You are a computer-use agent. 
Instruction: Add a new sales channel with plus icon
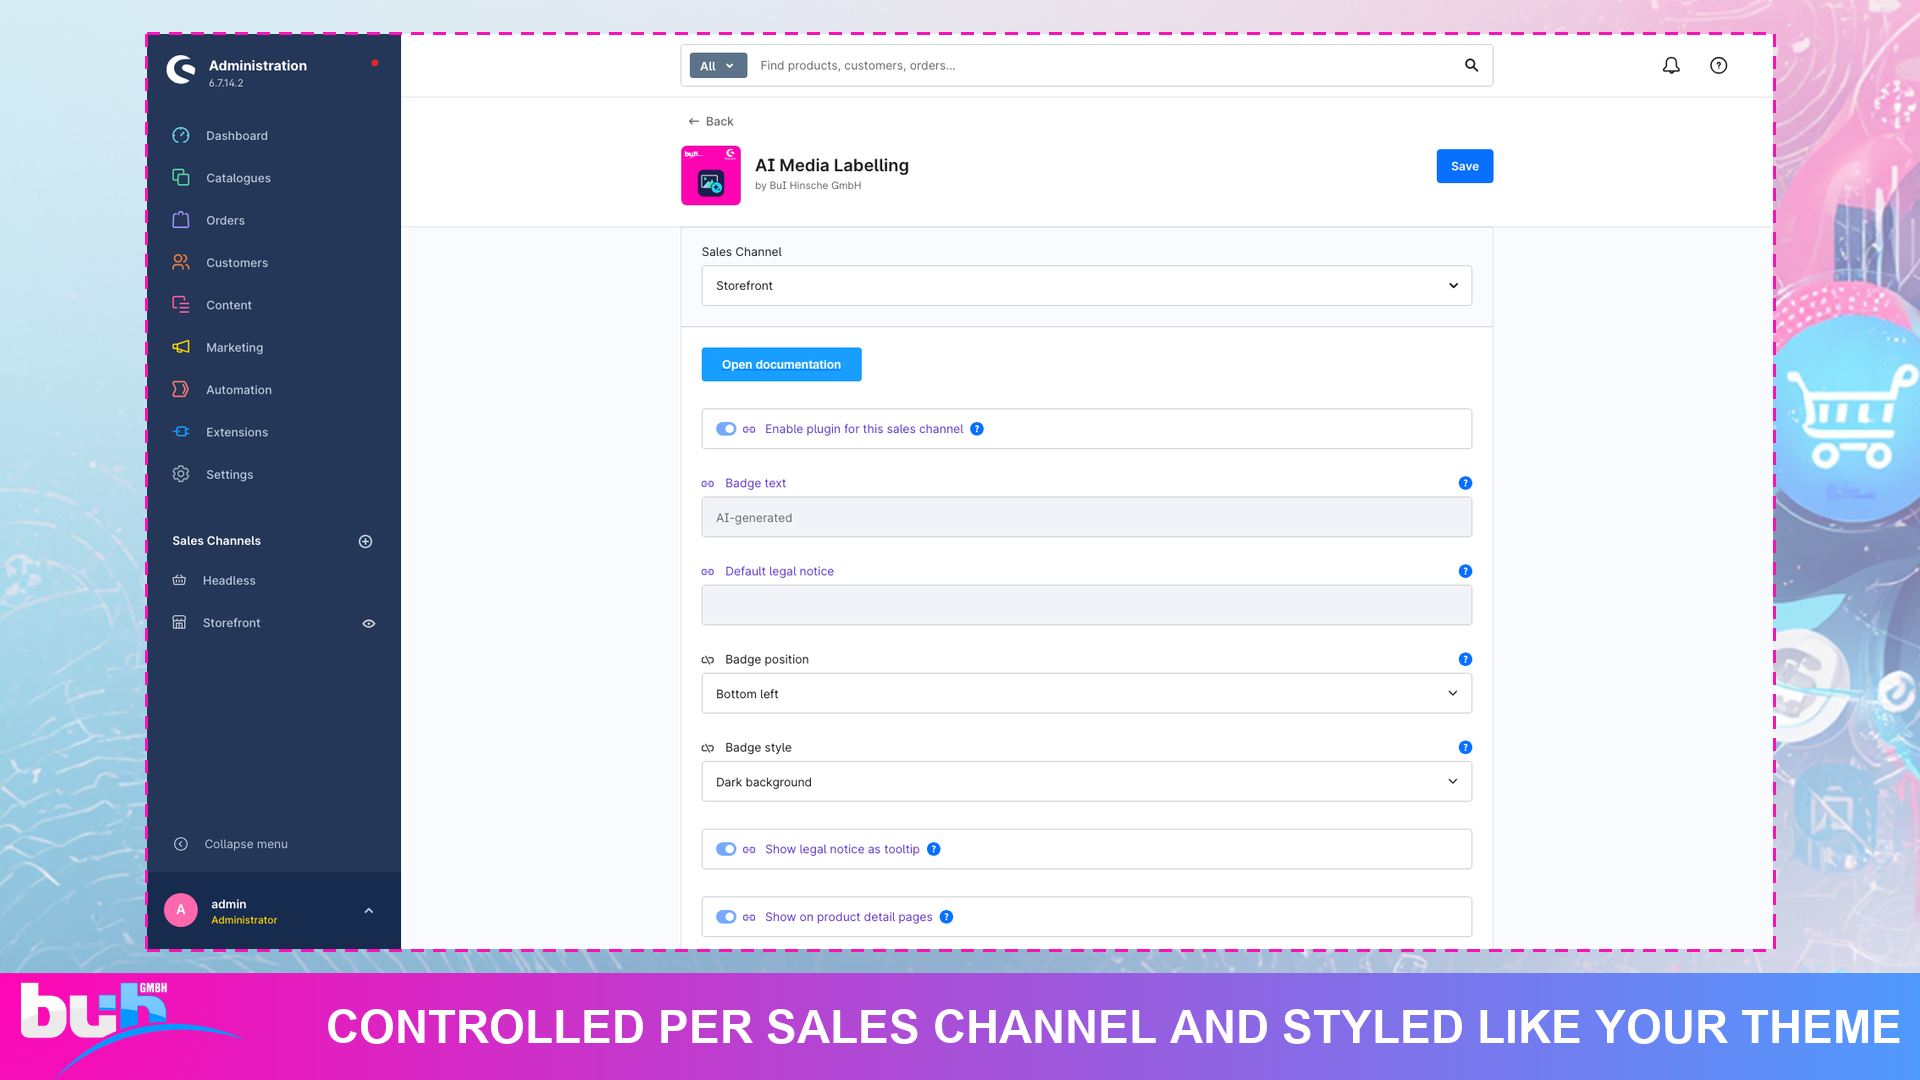coord(365,541)
